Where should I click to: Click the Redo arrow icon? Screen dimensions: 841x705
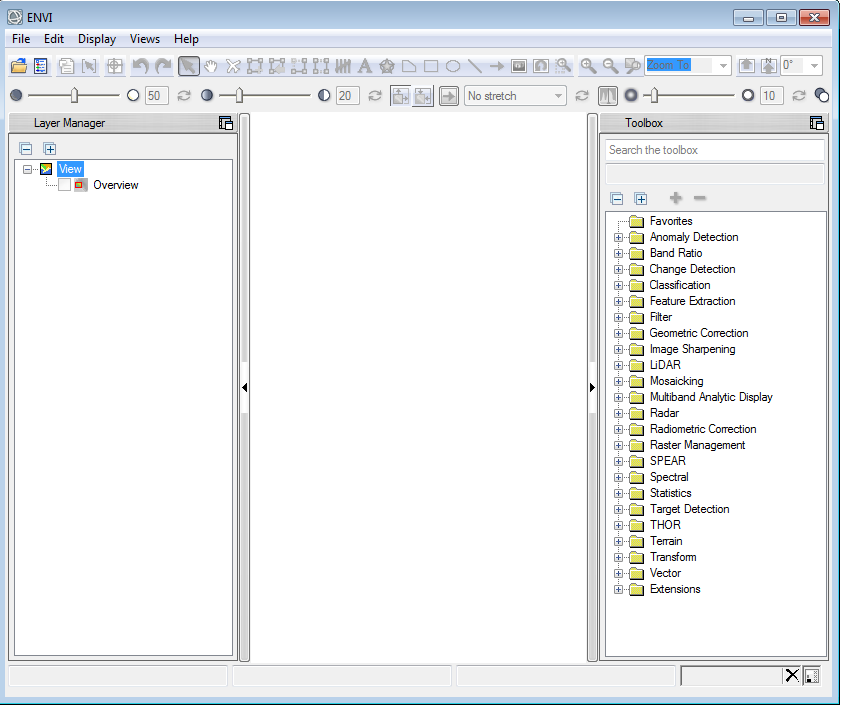[163, 66]
